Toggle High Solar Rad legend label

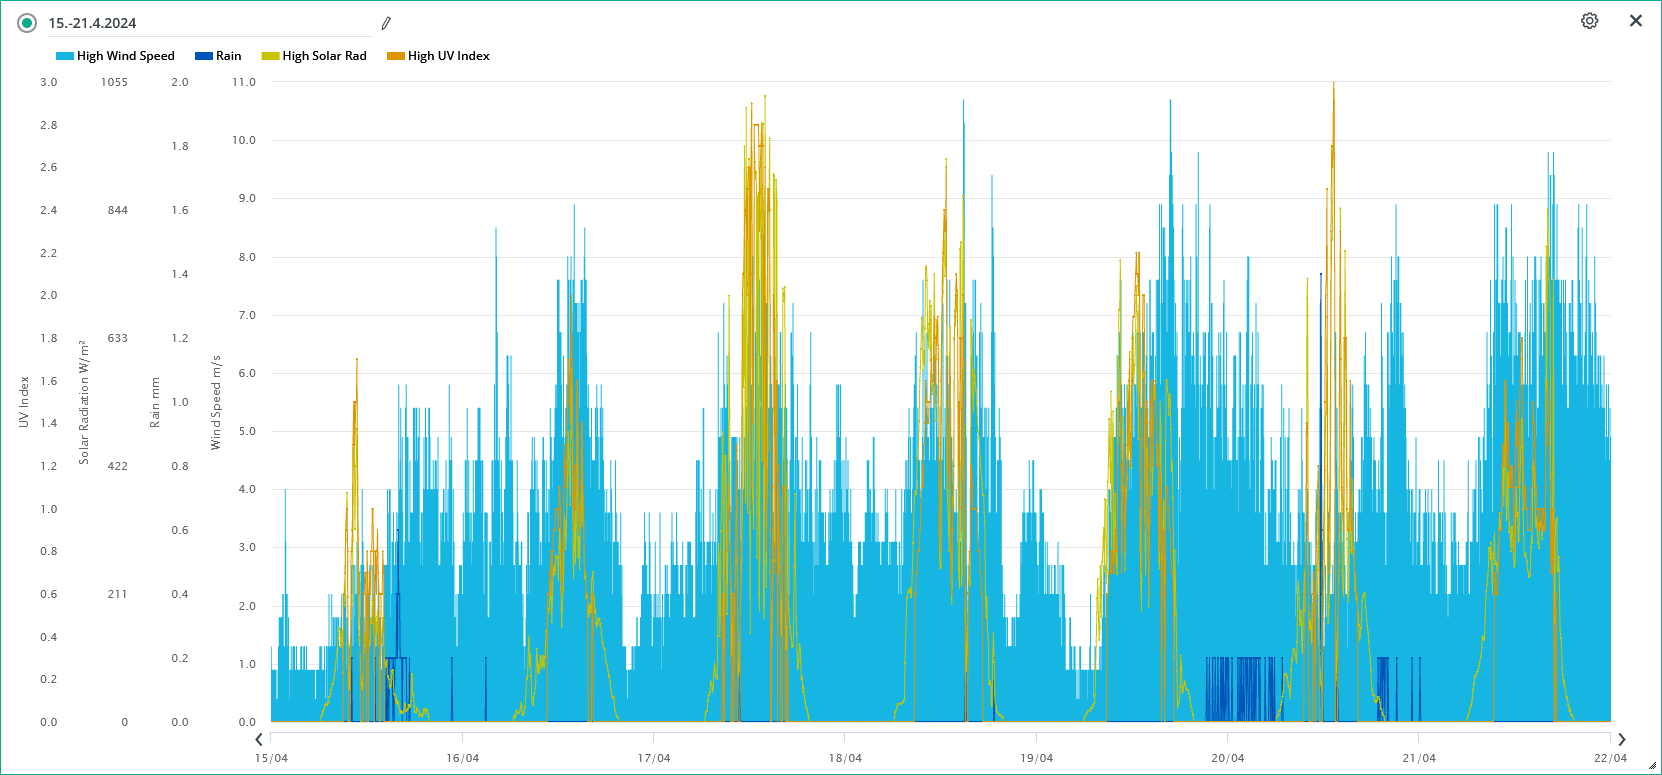click(x=324, y=56)
